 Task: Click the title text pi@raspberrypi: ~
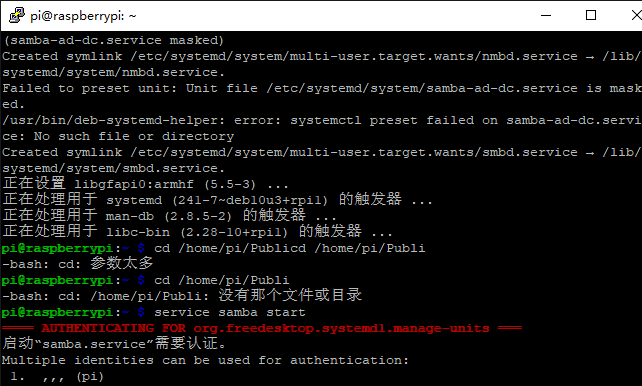(x=83, y=16)
